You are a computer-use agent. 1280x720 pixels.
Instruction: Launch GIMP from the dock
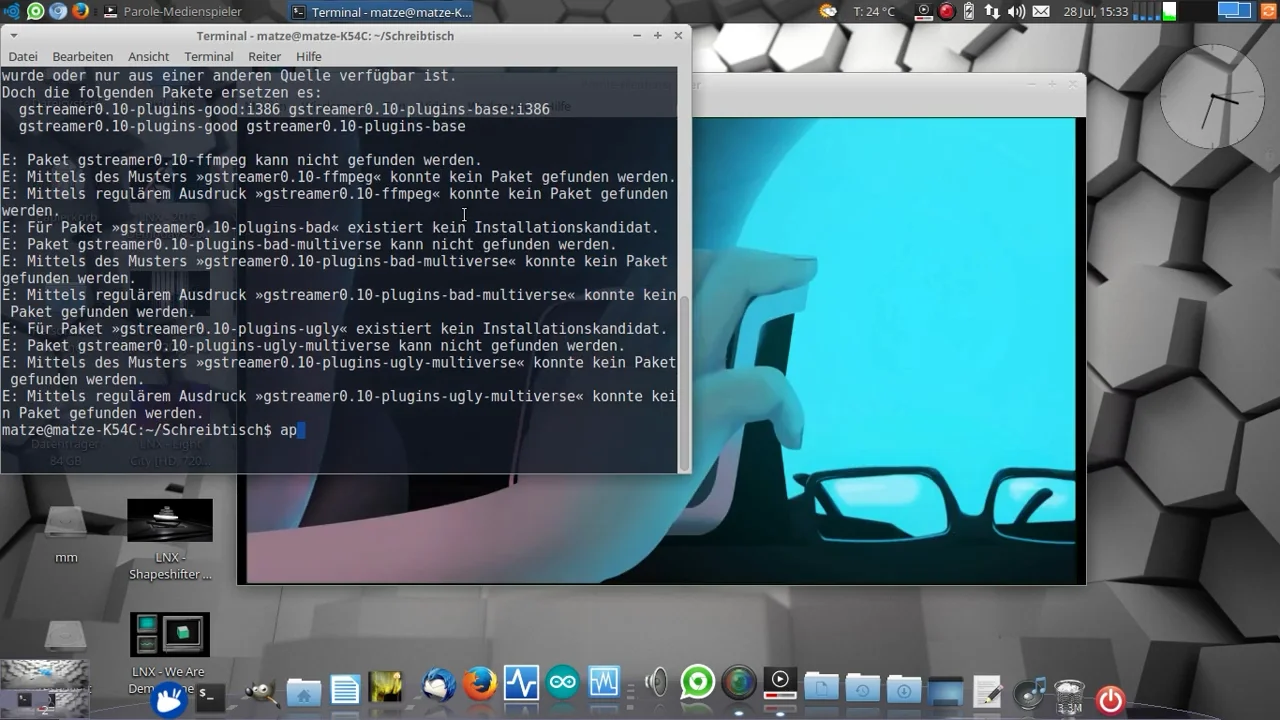pyautogui.click(x=262, y=690)
